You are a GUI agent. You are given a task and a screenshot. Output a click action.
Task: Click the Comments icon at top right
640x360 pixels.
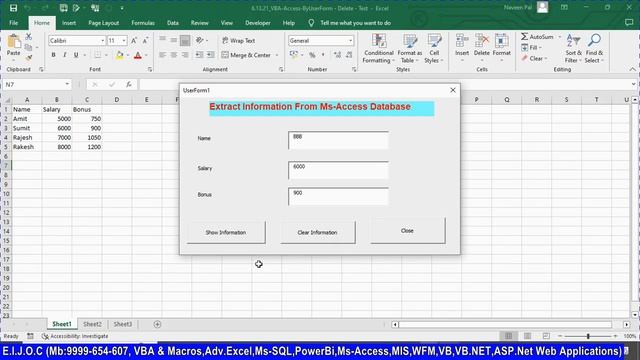pyautogui.click(x=629, y=23)
